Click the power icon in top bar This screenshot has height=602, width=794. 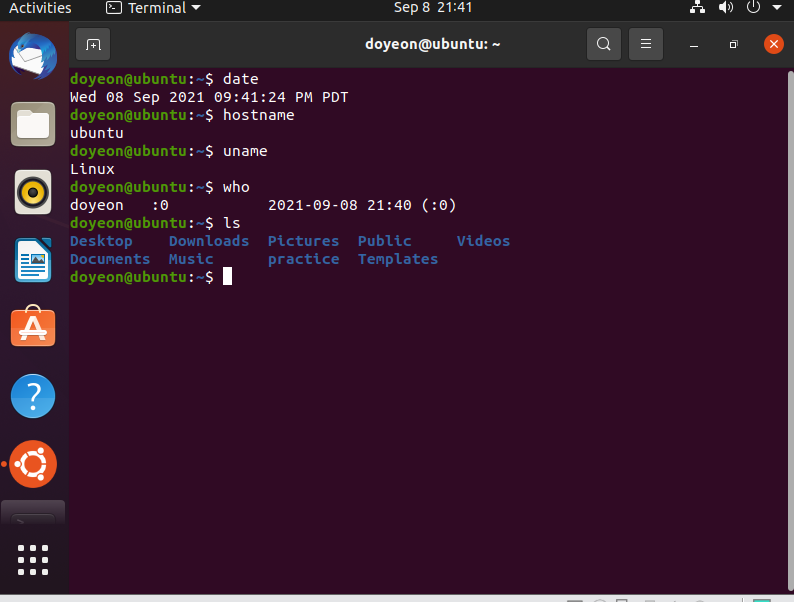pos(753,8)
